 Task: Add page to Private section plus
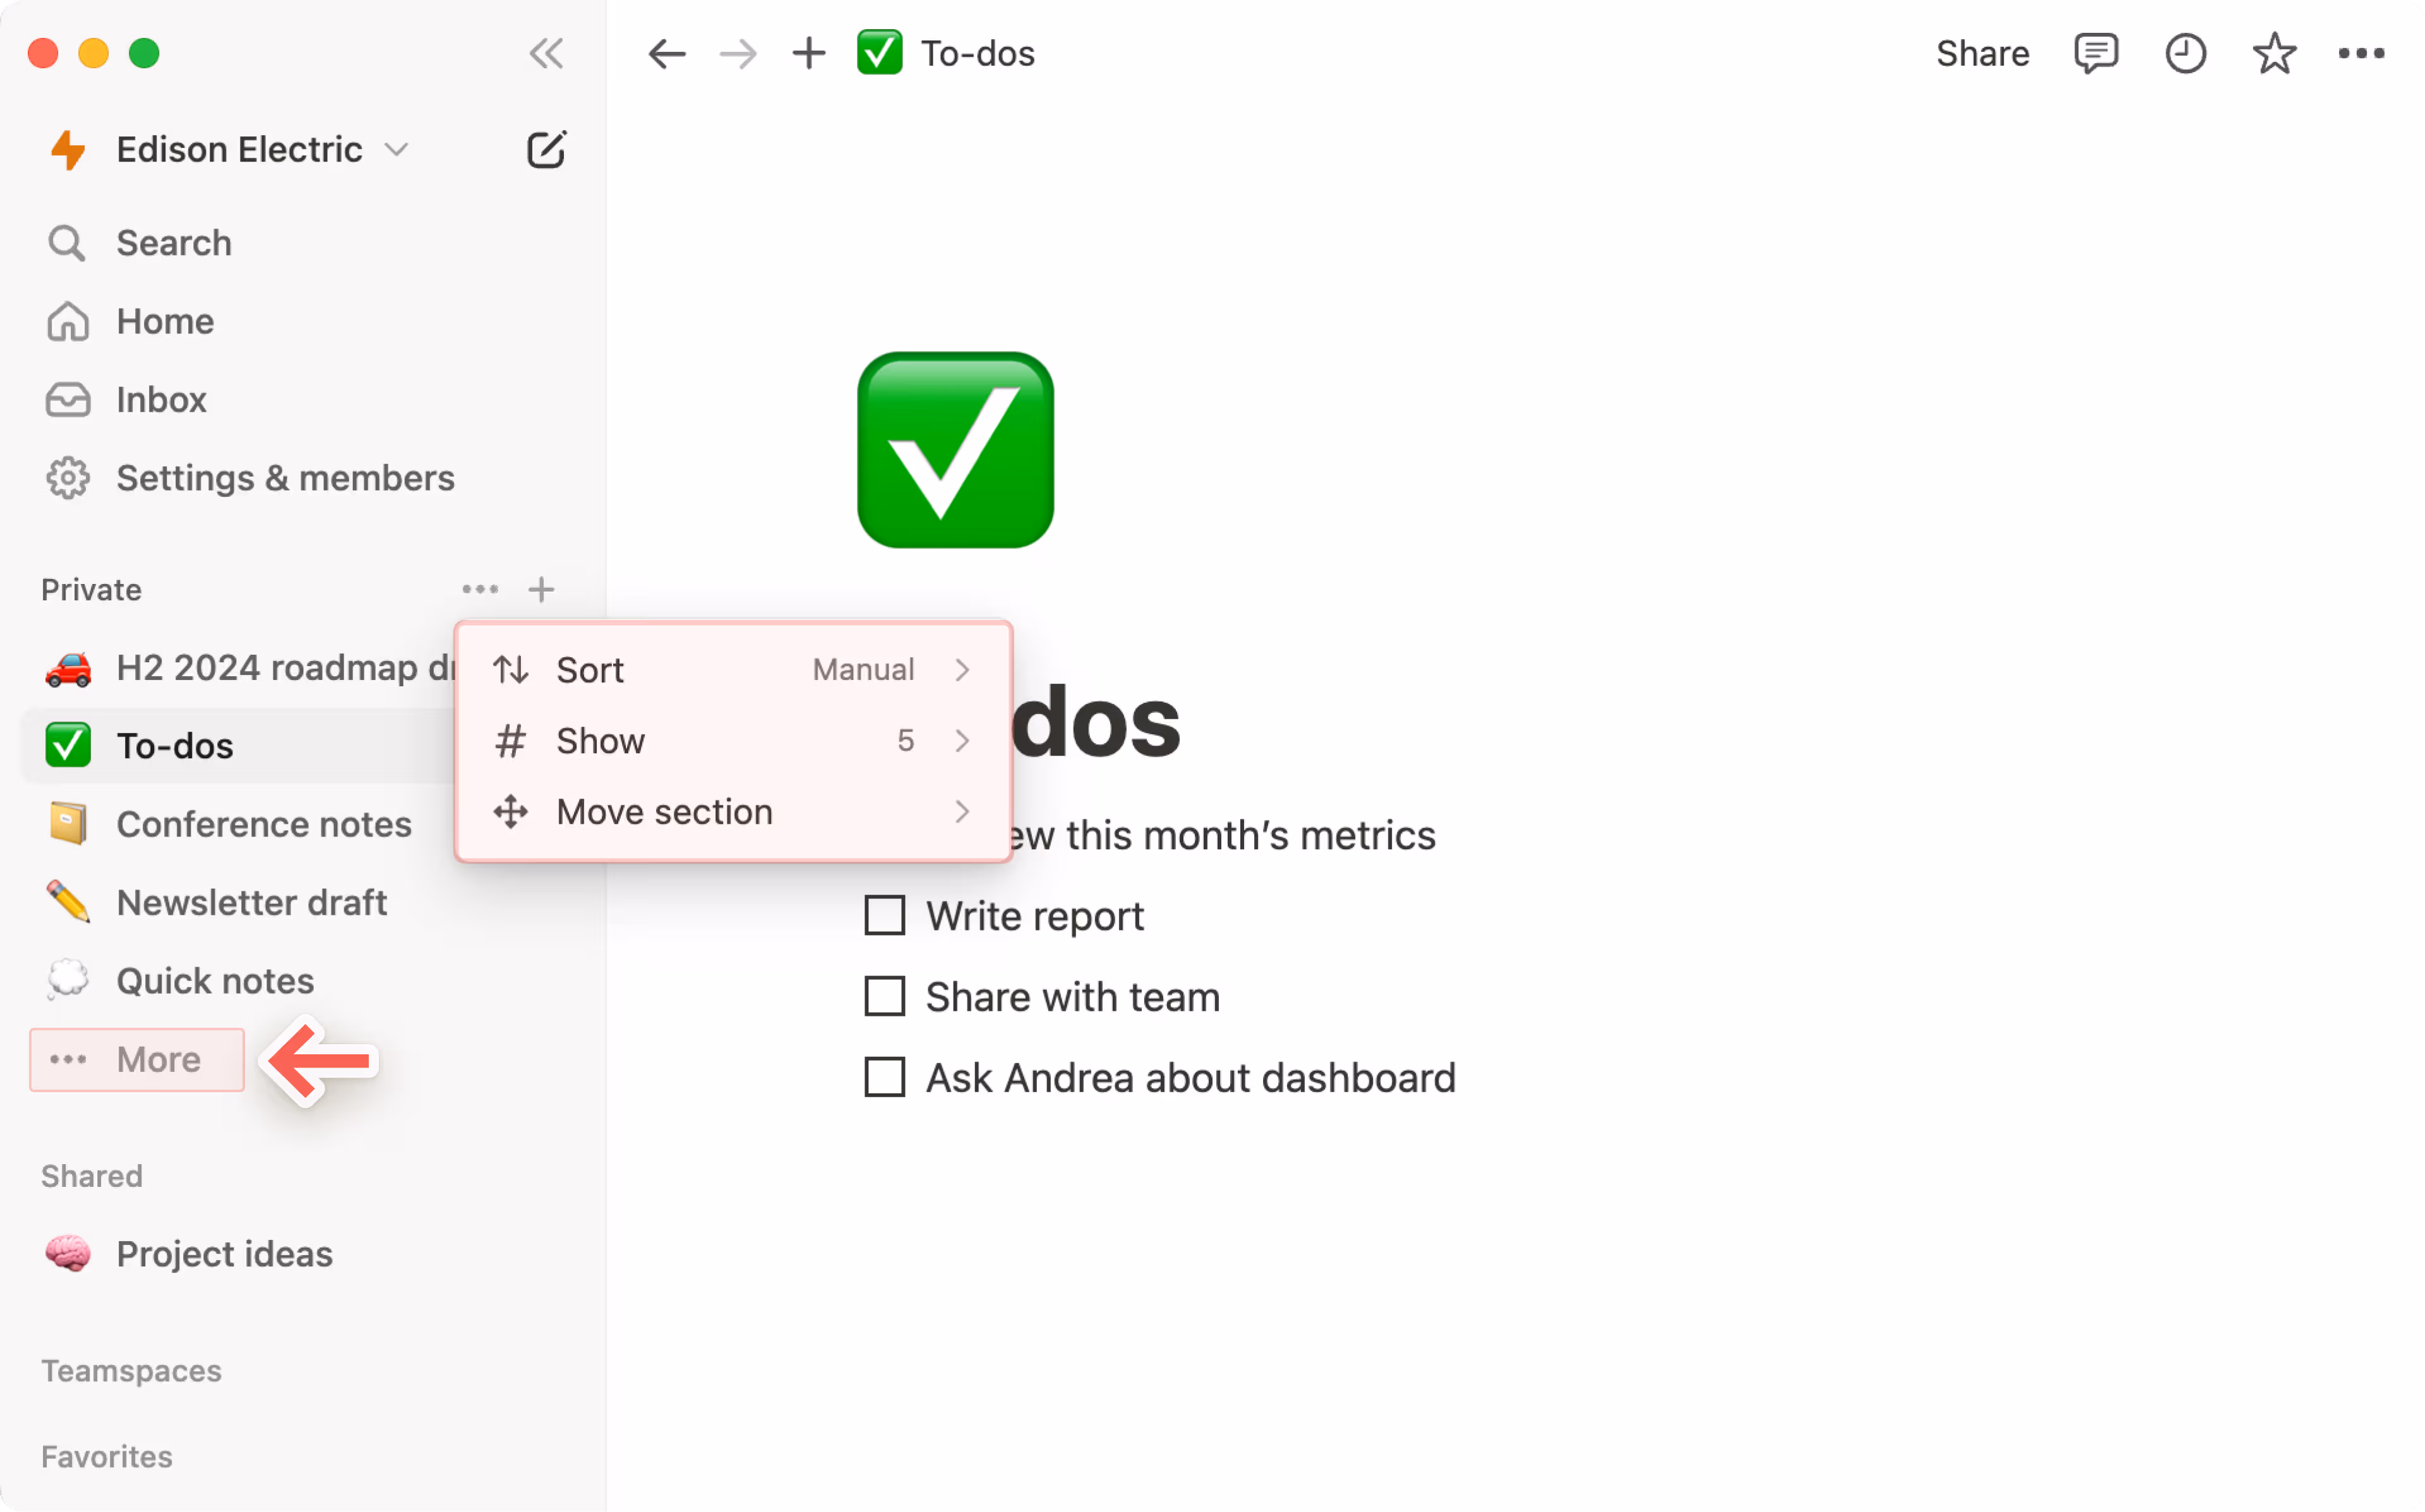541,589
